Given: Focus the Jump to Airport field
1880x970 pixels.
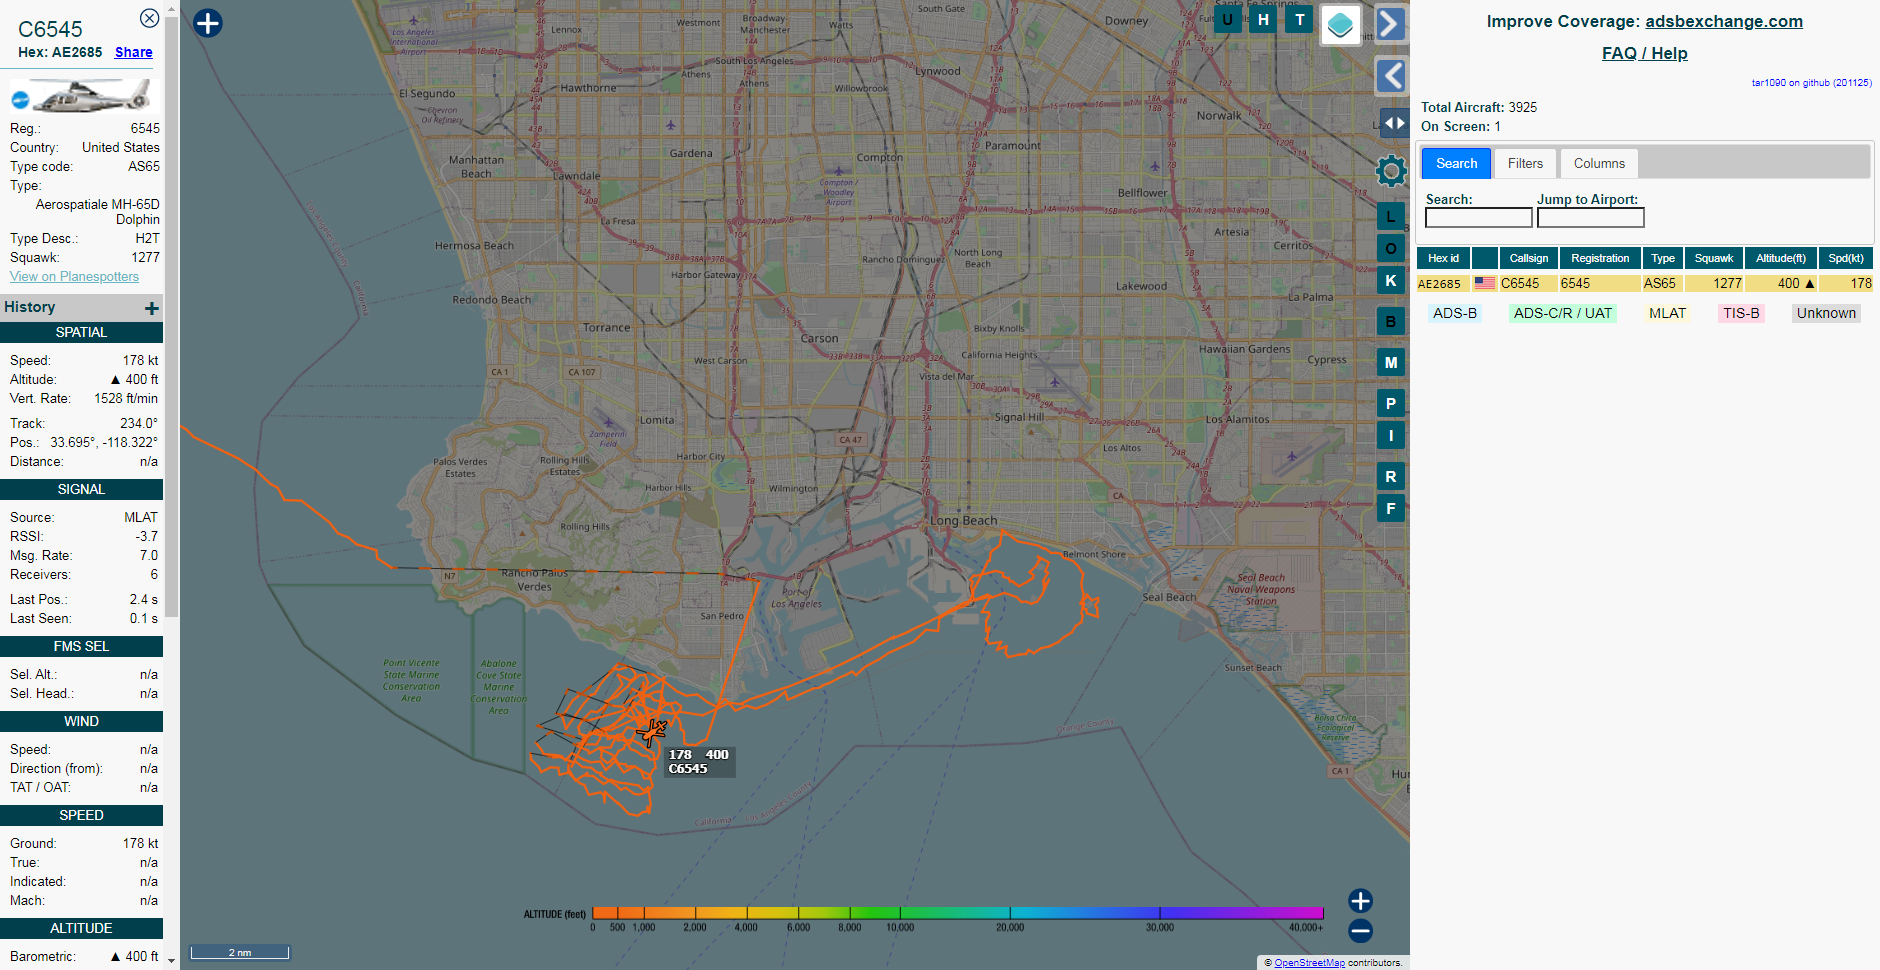Looking at the screenshot, I should 1590,217.
